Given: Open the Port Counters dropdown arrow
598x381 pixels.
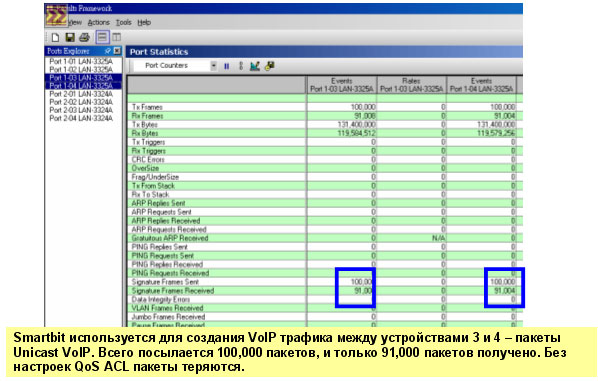Looking at the screenshot, I should [214, 66].
